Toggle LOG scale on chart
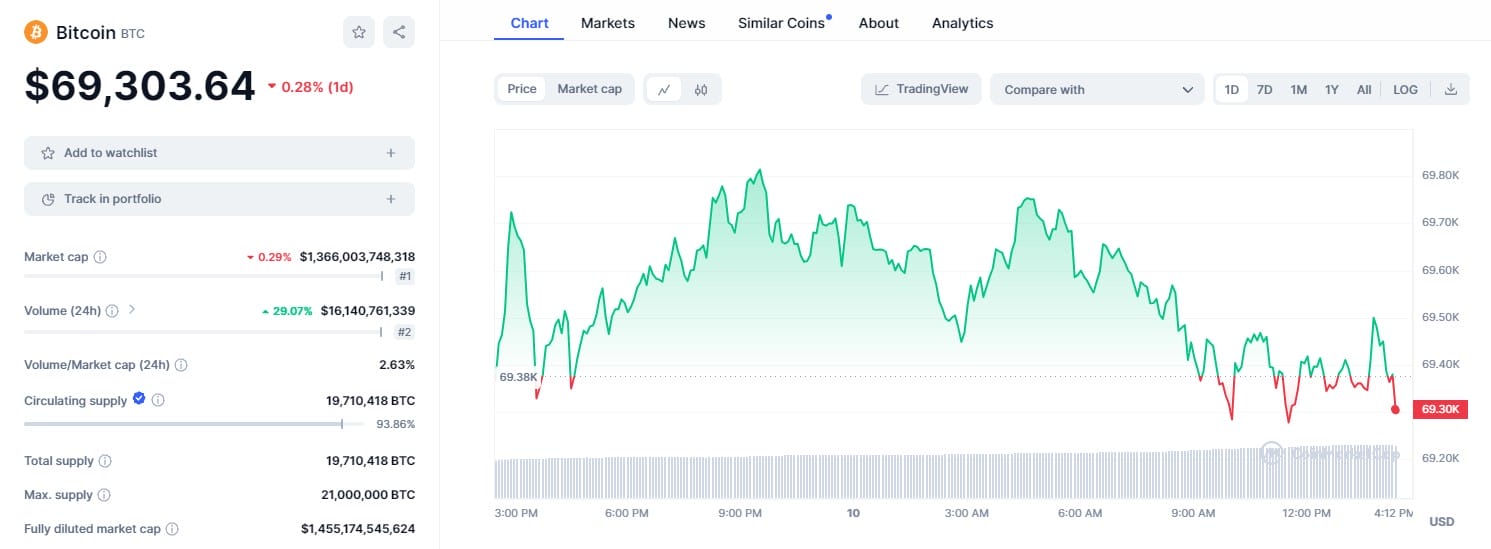The image size is (1491, 549). pyautogui.click(x=1405, y=89)
